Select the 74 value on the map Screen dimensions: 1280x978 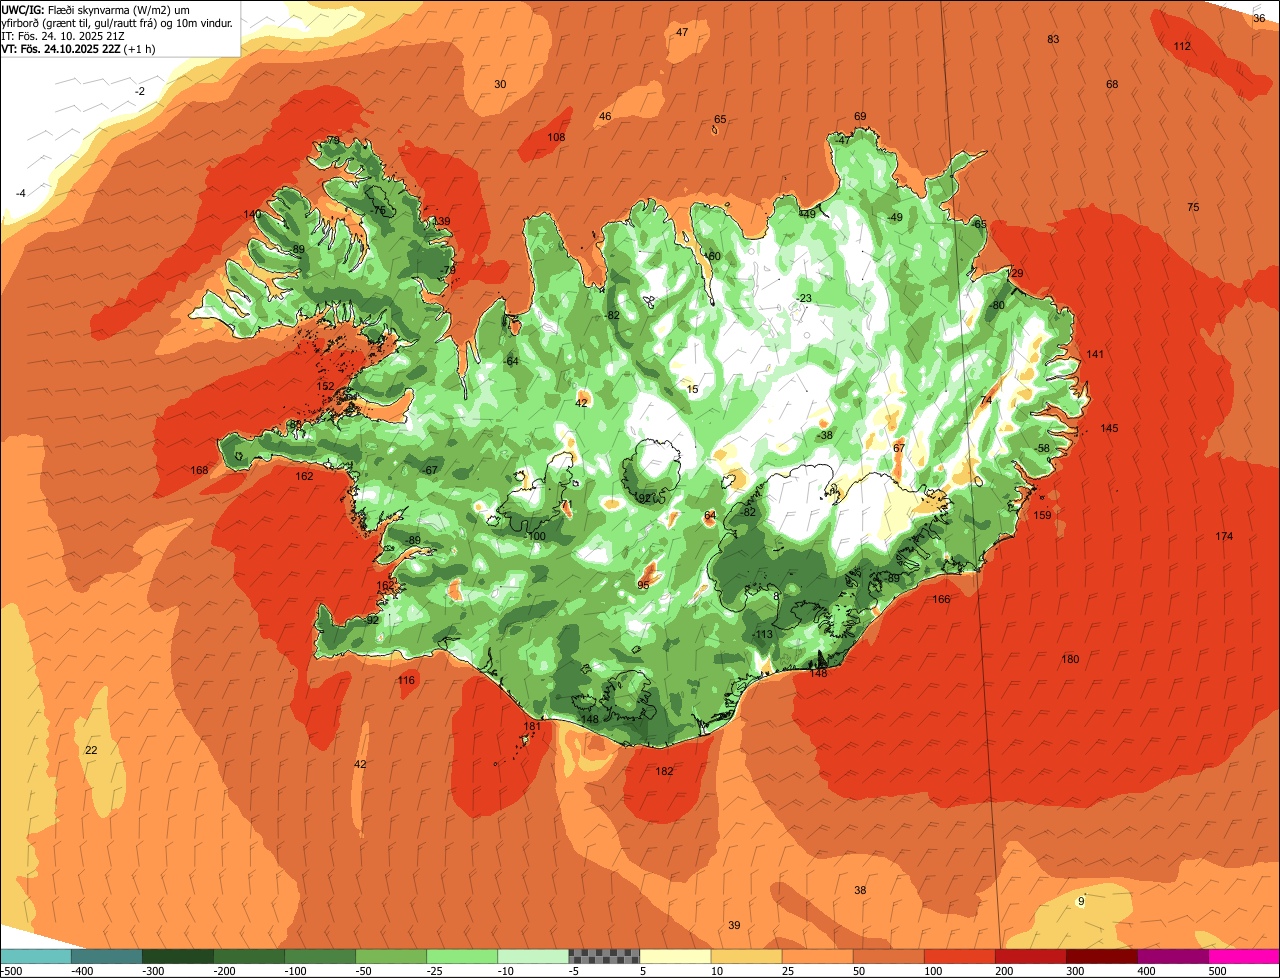(986, 400)
